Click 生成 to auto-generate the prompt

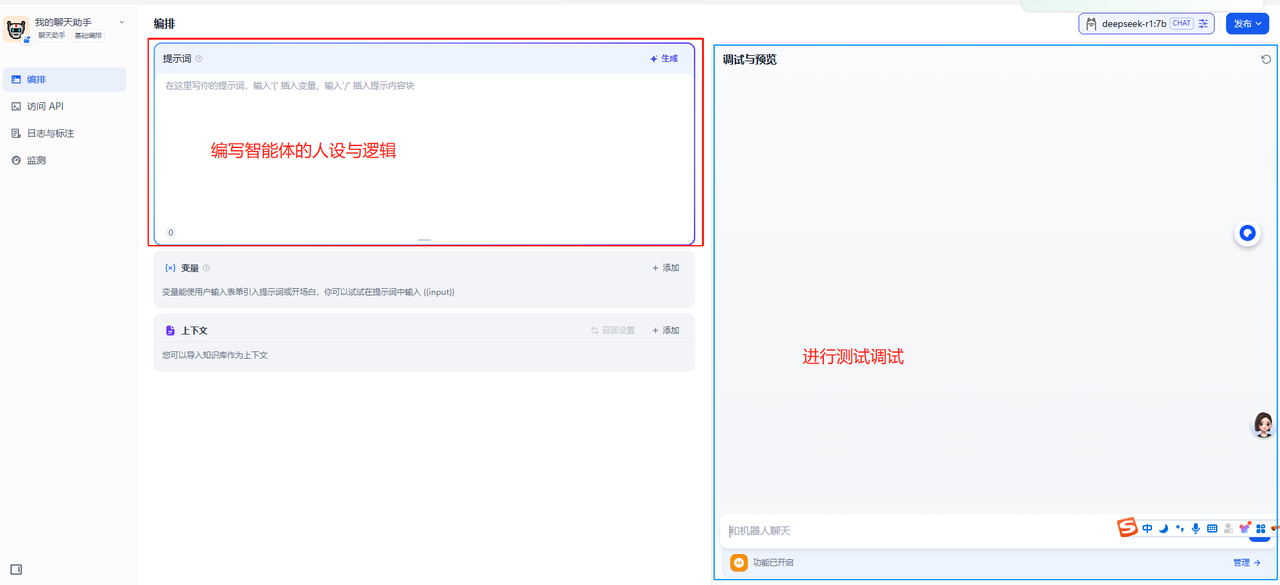point(664,59)
